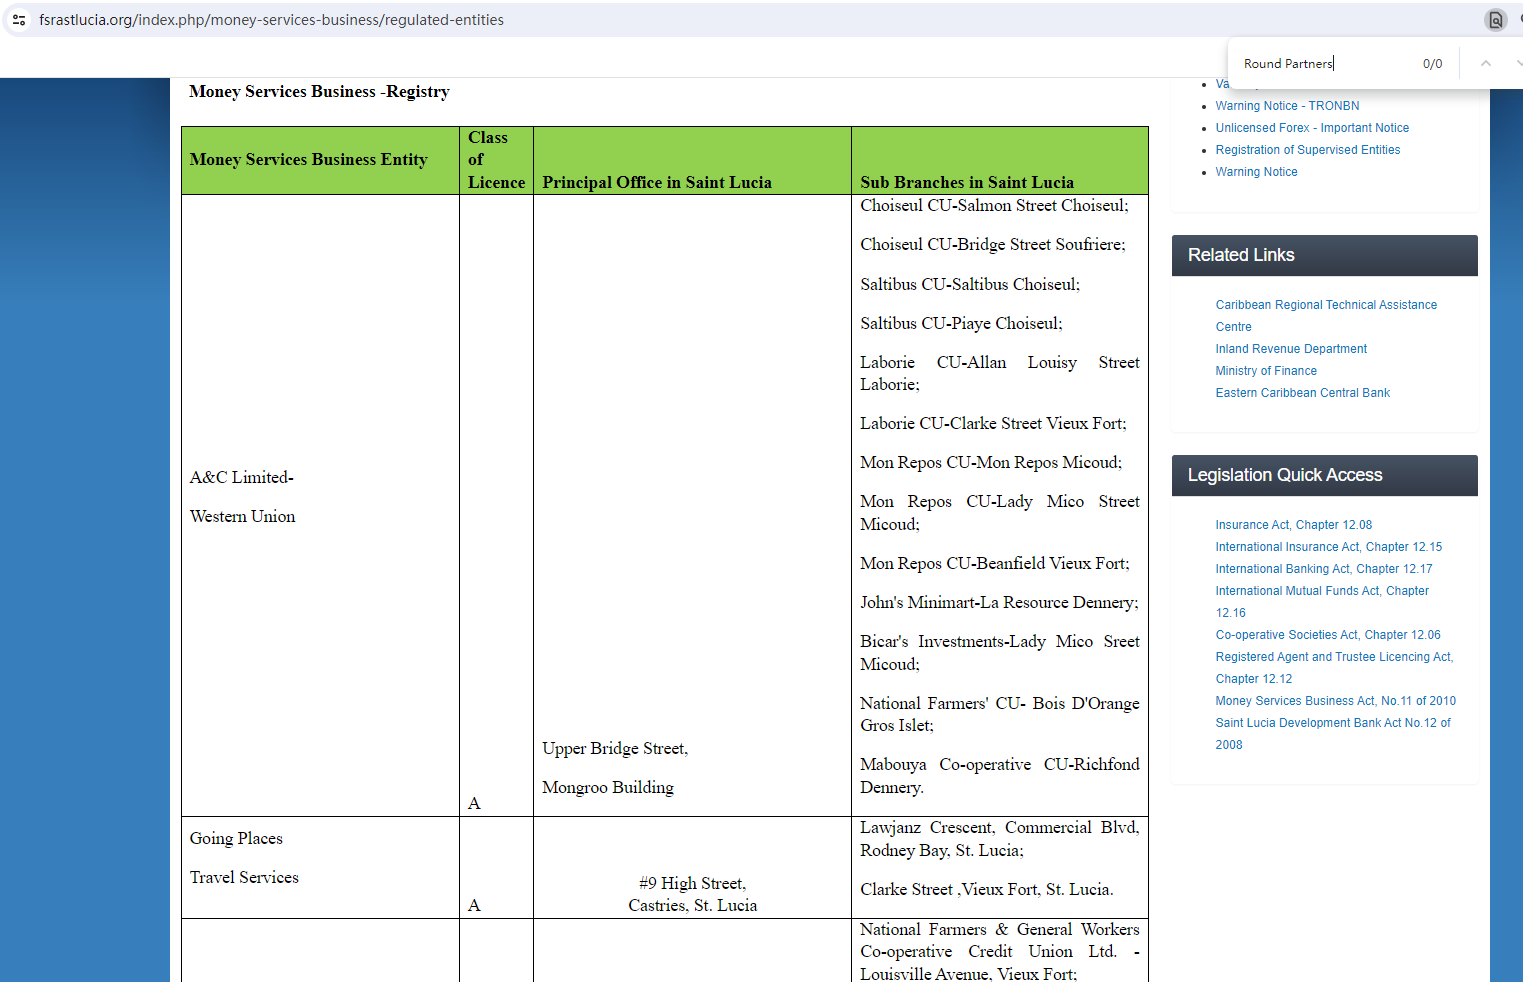This screenshot has height=982, width=1523.
Task: Open Registered Agent and Trustee Licencing Act
Action: (1333, 657)
